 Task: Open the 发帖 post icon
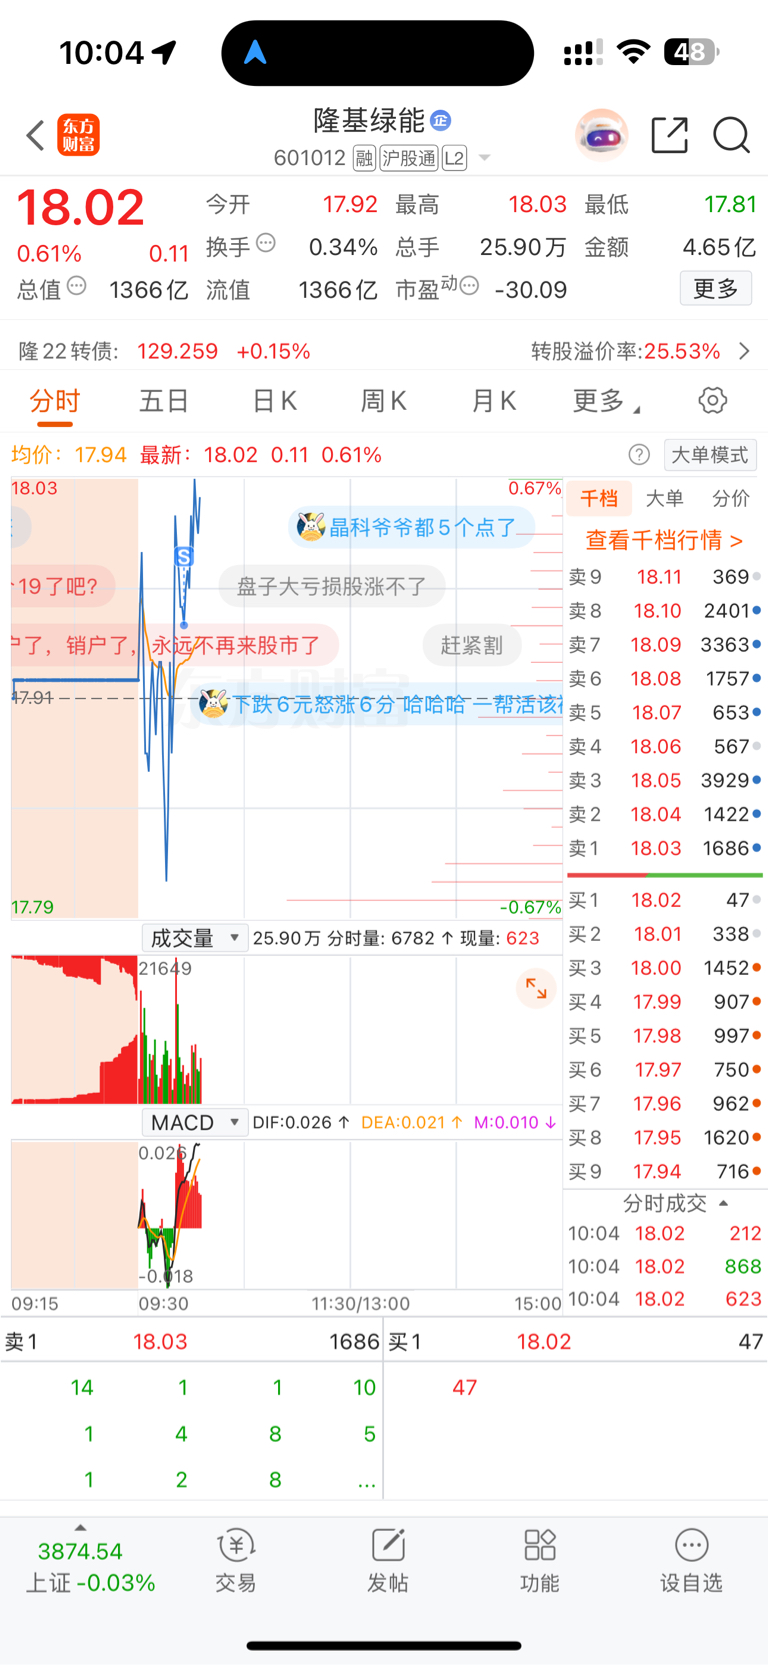[x=388, y=1560]
